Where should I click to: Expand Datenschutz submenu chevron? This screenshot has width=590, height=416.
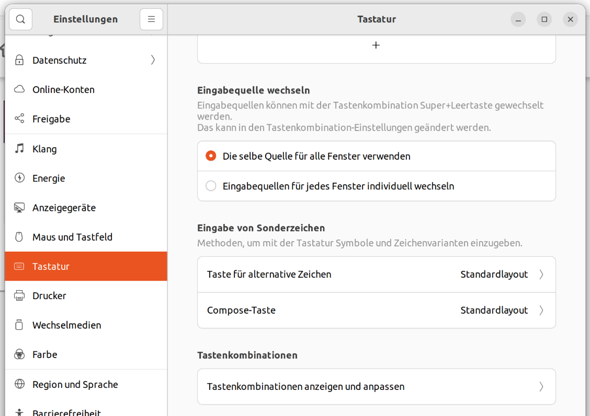tap(153, 60)
